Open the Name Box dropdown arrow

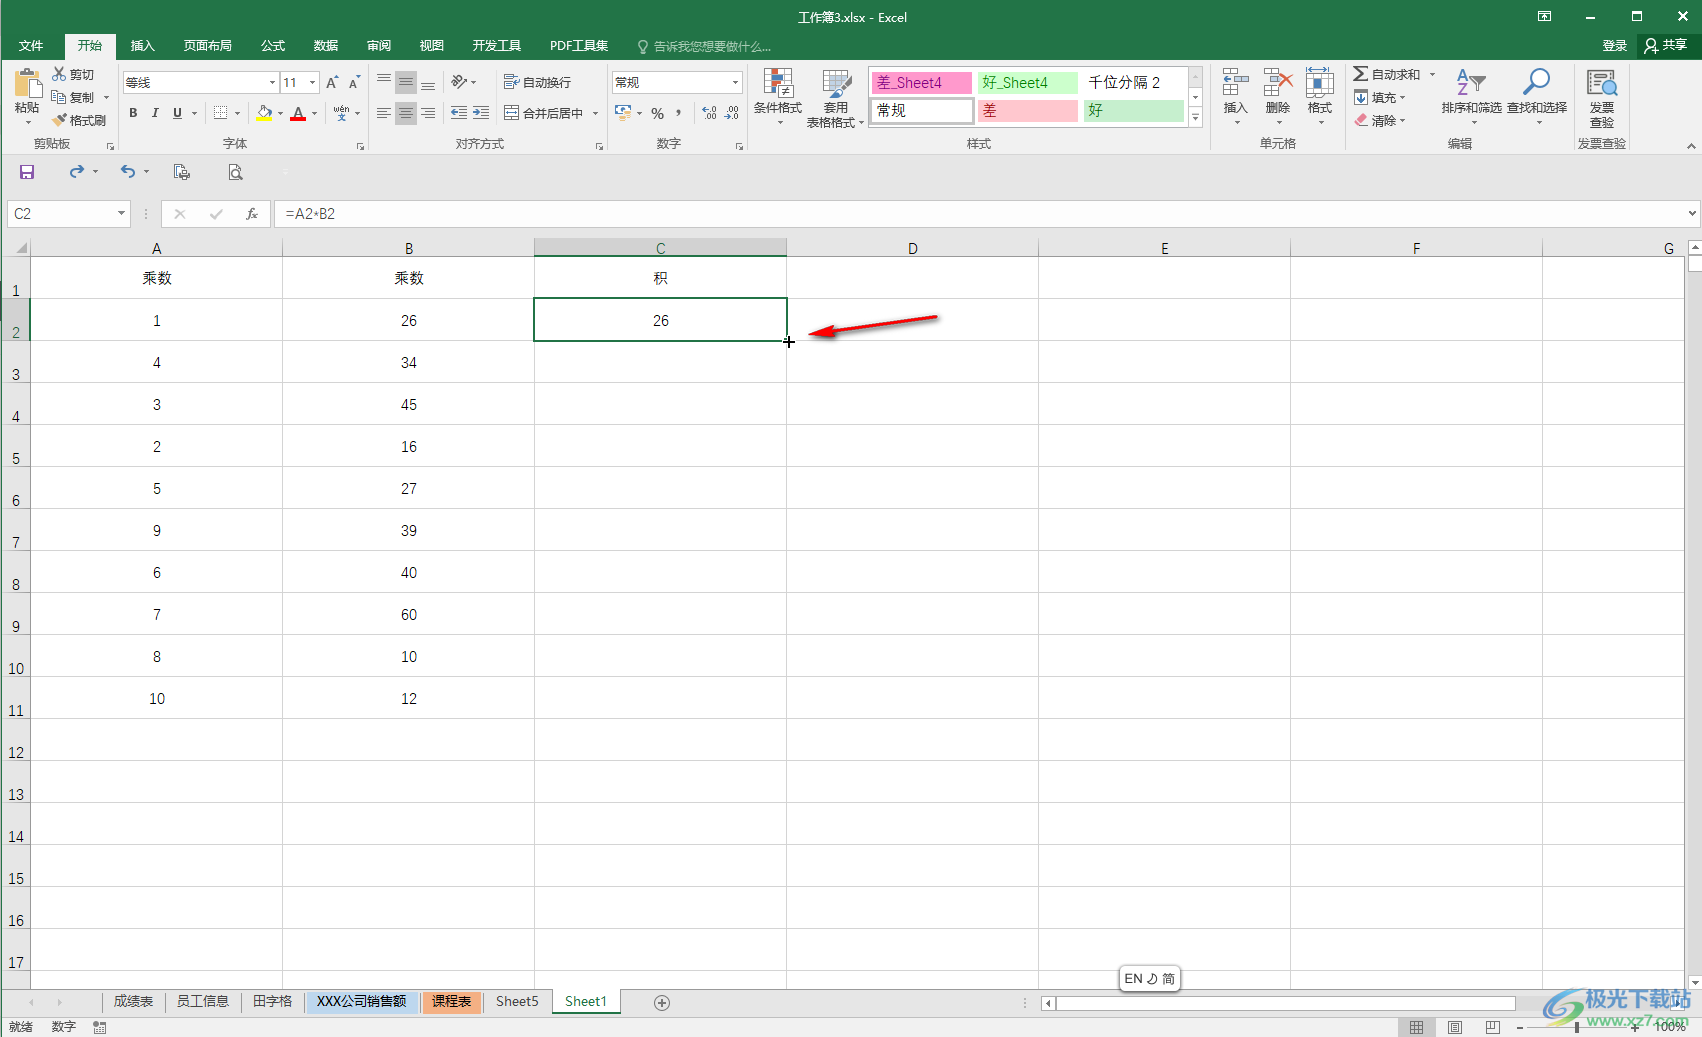pyautogui.click(x=121, y=213)
